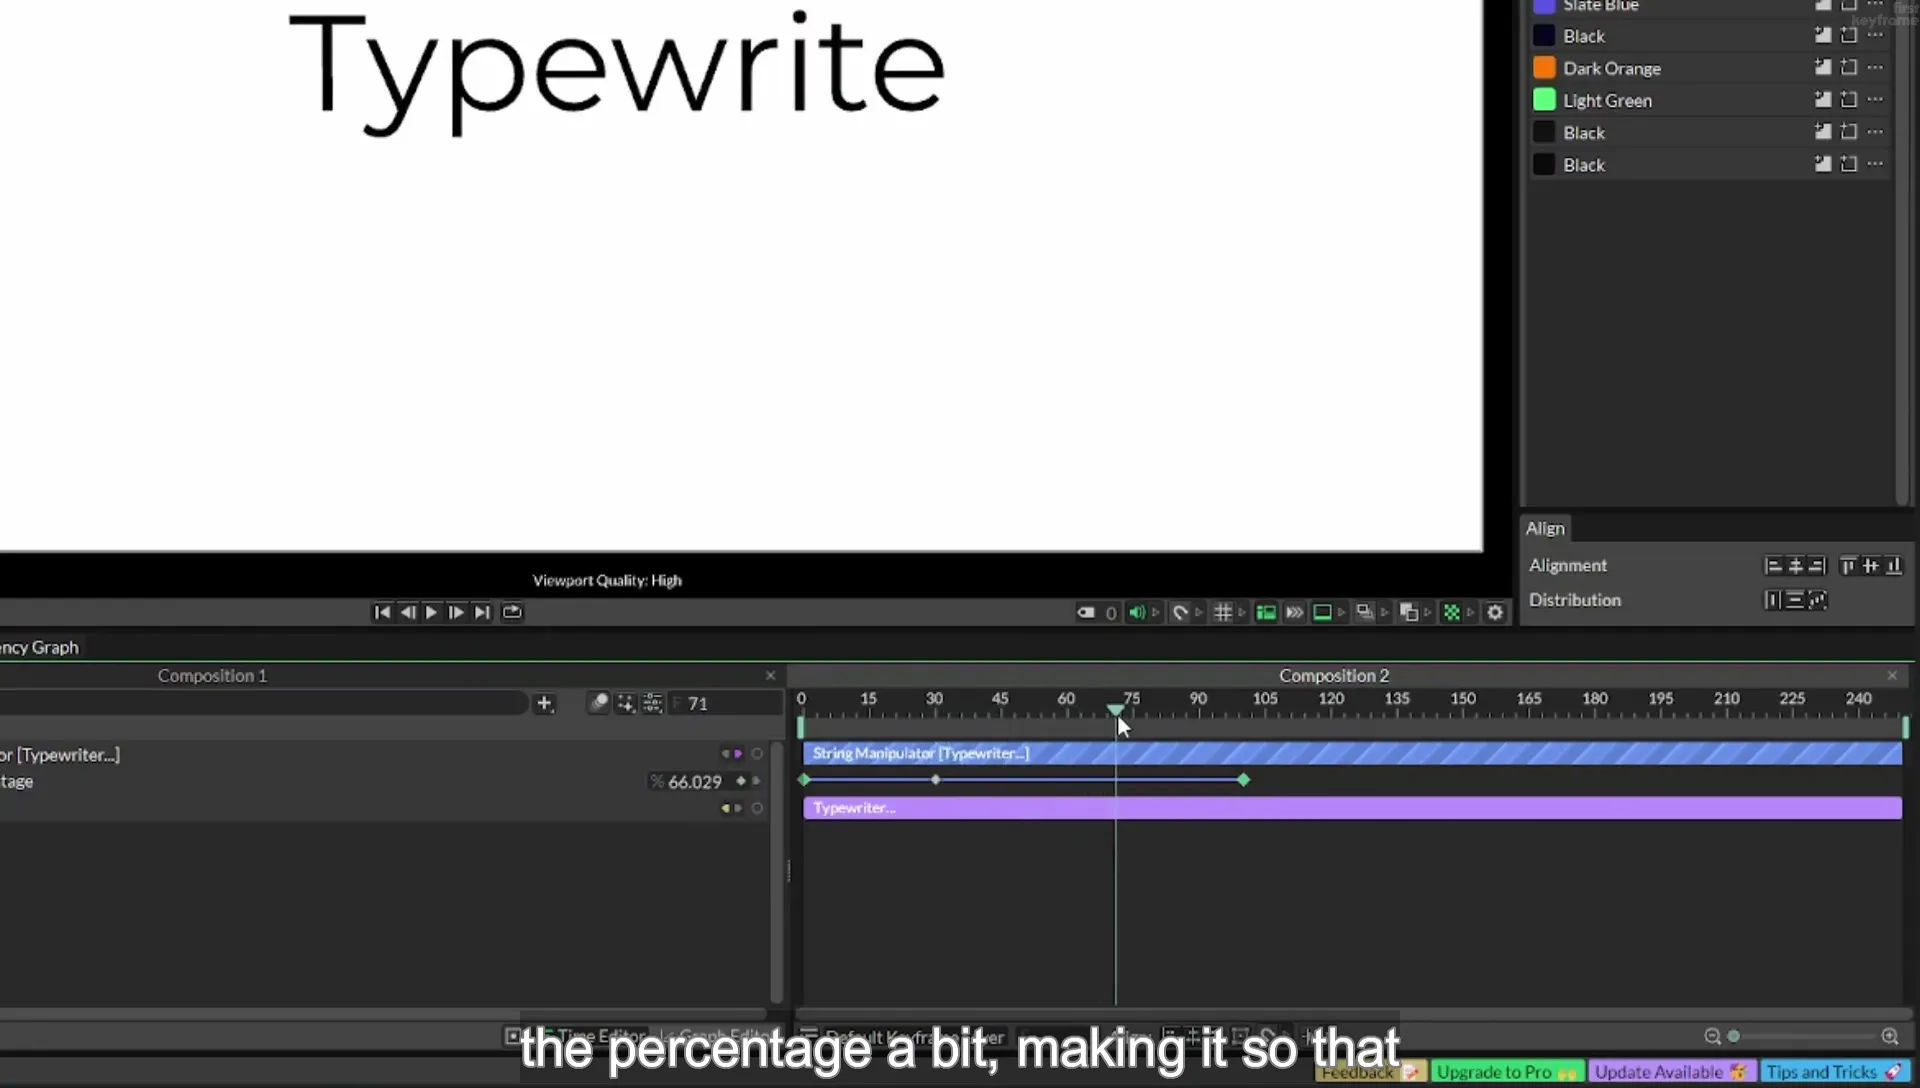Click the Dark Orange color swatch
1920x1088 pixels.
1544,67
